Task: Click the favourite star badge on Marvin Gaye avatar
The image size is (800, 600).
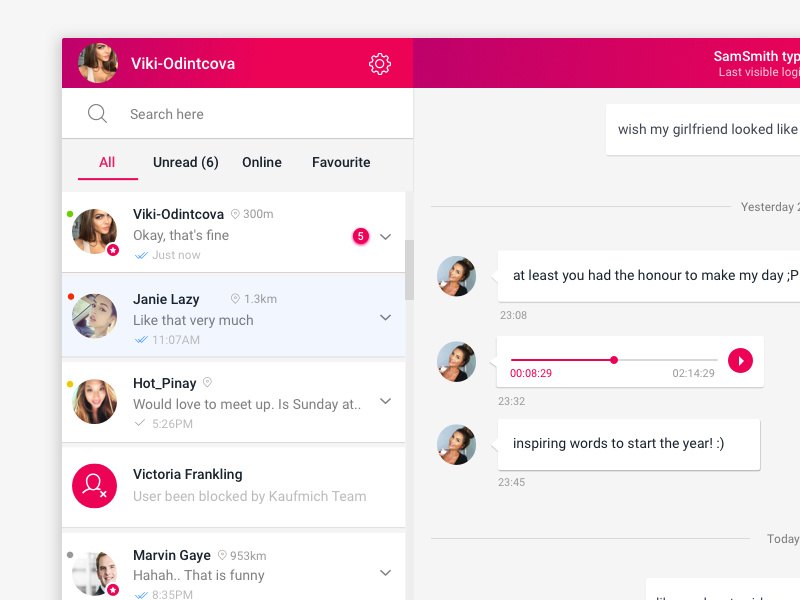Action: (x=113, y=590)
